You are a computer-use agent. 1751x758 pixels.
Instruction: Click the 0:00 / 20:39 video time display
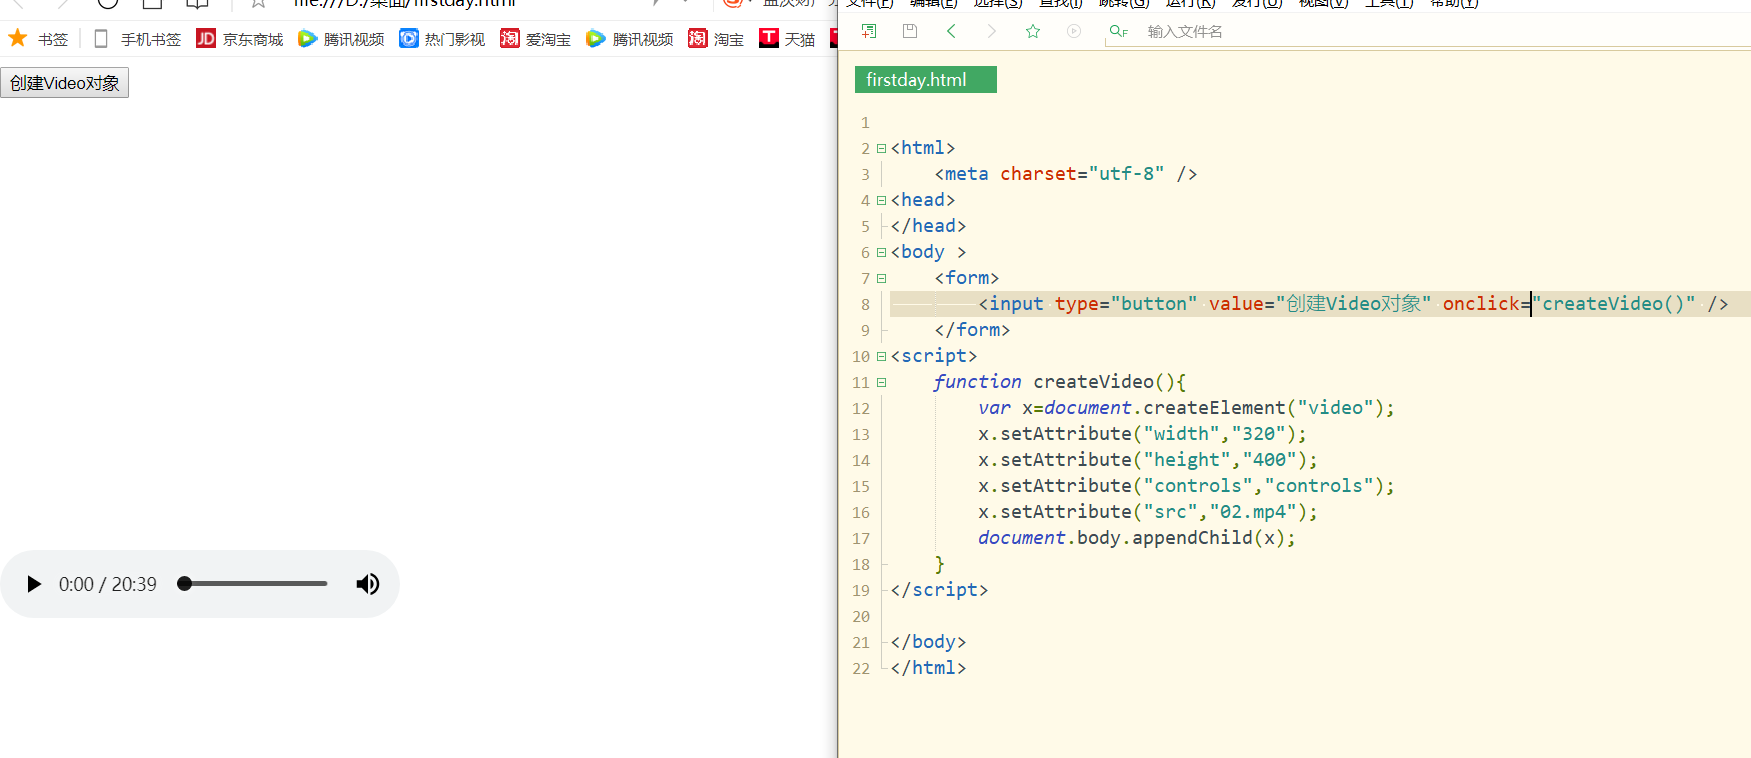point(108,584)
